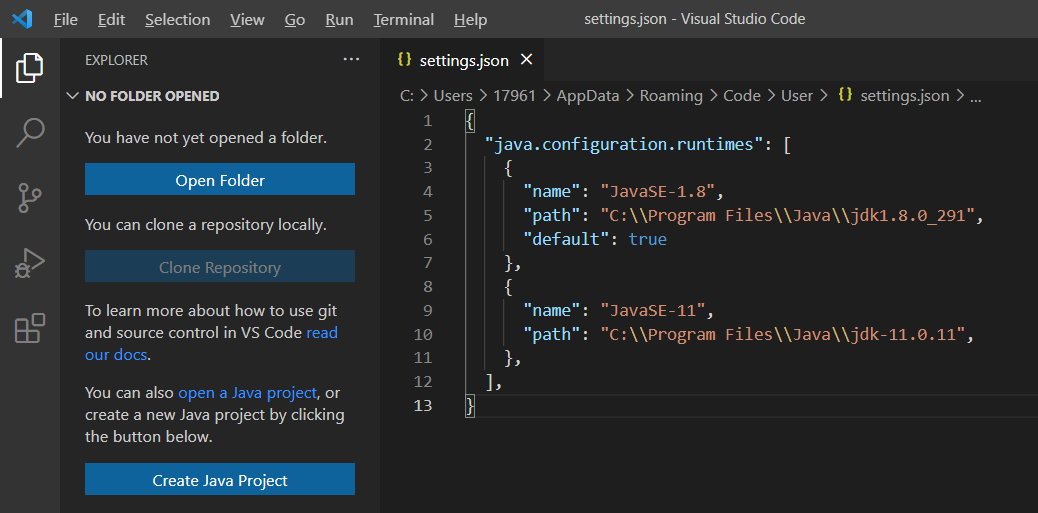The height and width of the screenshot is (513, 1038).
Task: Follow the 'open a Java project' link
Action: click(x=248, y=393)
